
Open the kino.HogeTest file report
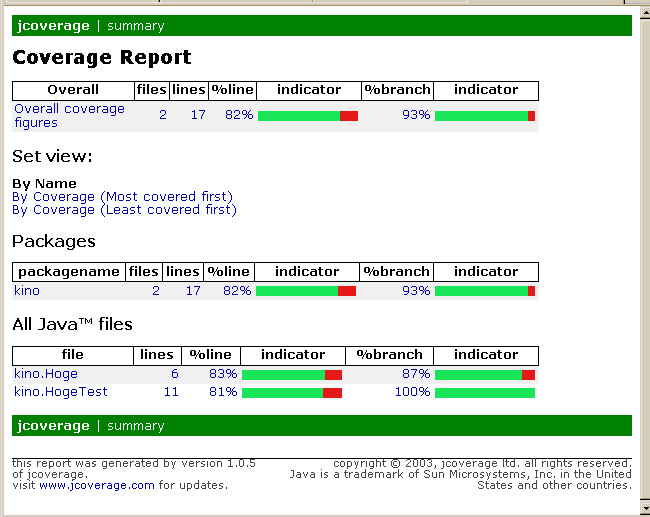tap(60, 392)
